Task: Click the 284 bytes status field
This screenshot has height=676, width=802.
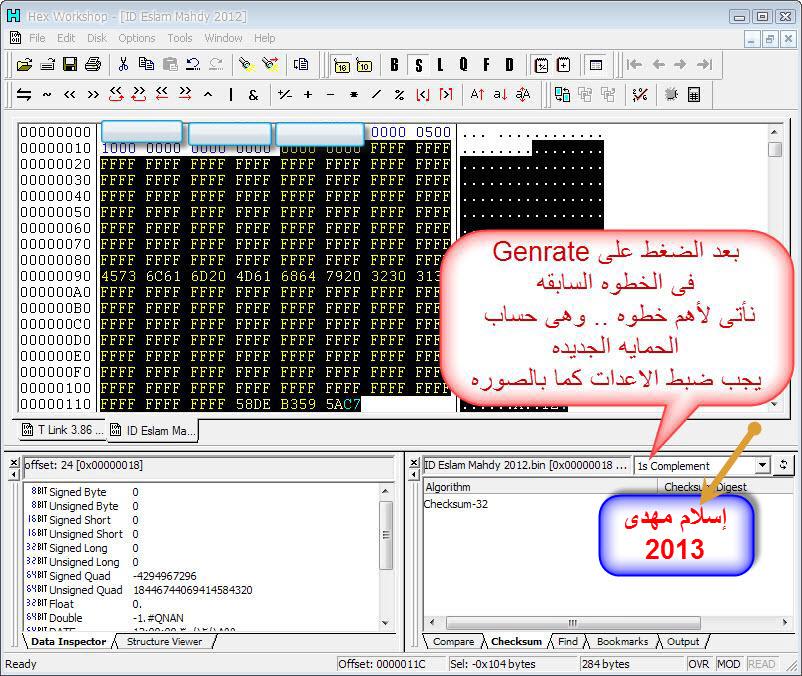Action: pos(631,664)
